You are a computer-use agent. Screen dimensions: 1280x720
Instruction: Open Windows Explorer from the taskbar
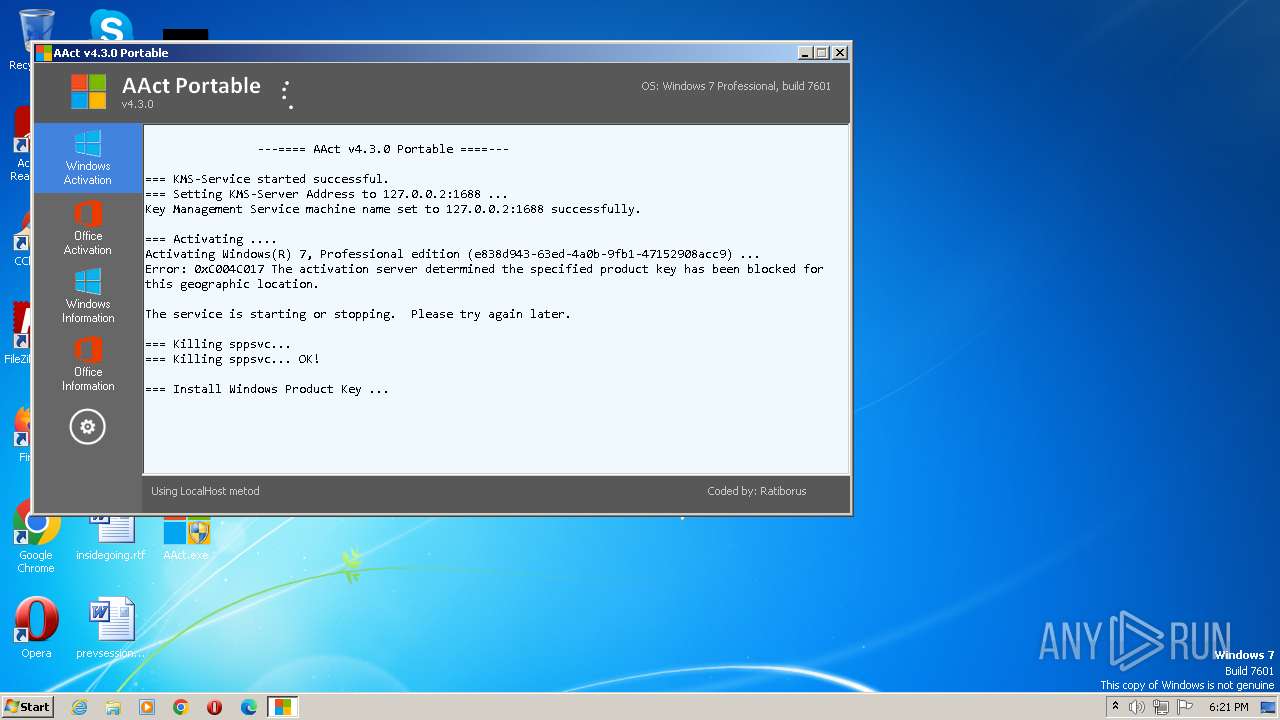pyautogui.click(x=113, y=707)
